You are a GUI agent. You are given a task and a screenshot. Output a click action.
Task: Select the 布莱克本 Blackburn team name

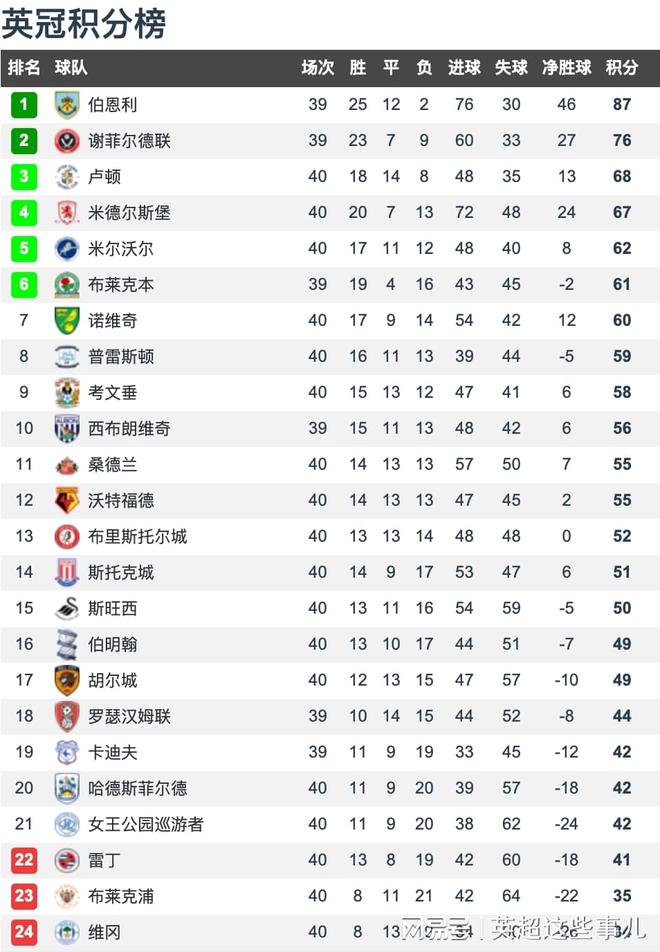(x=121, y=285)
